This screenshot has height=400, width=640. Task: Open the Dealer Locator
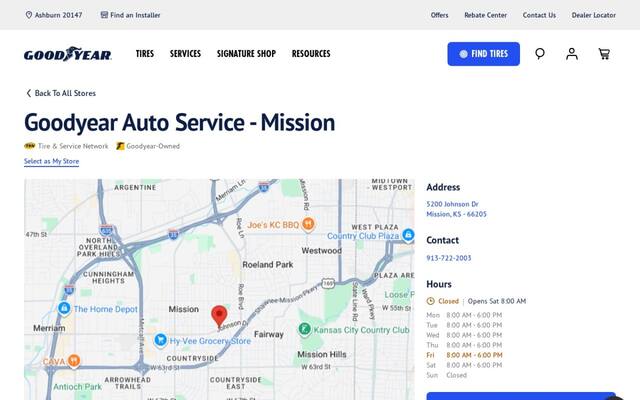coord(593,15)
